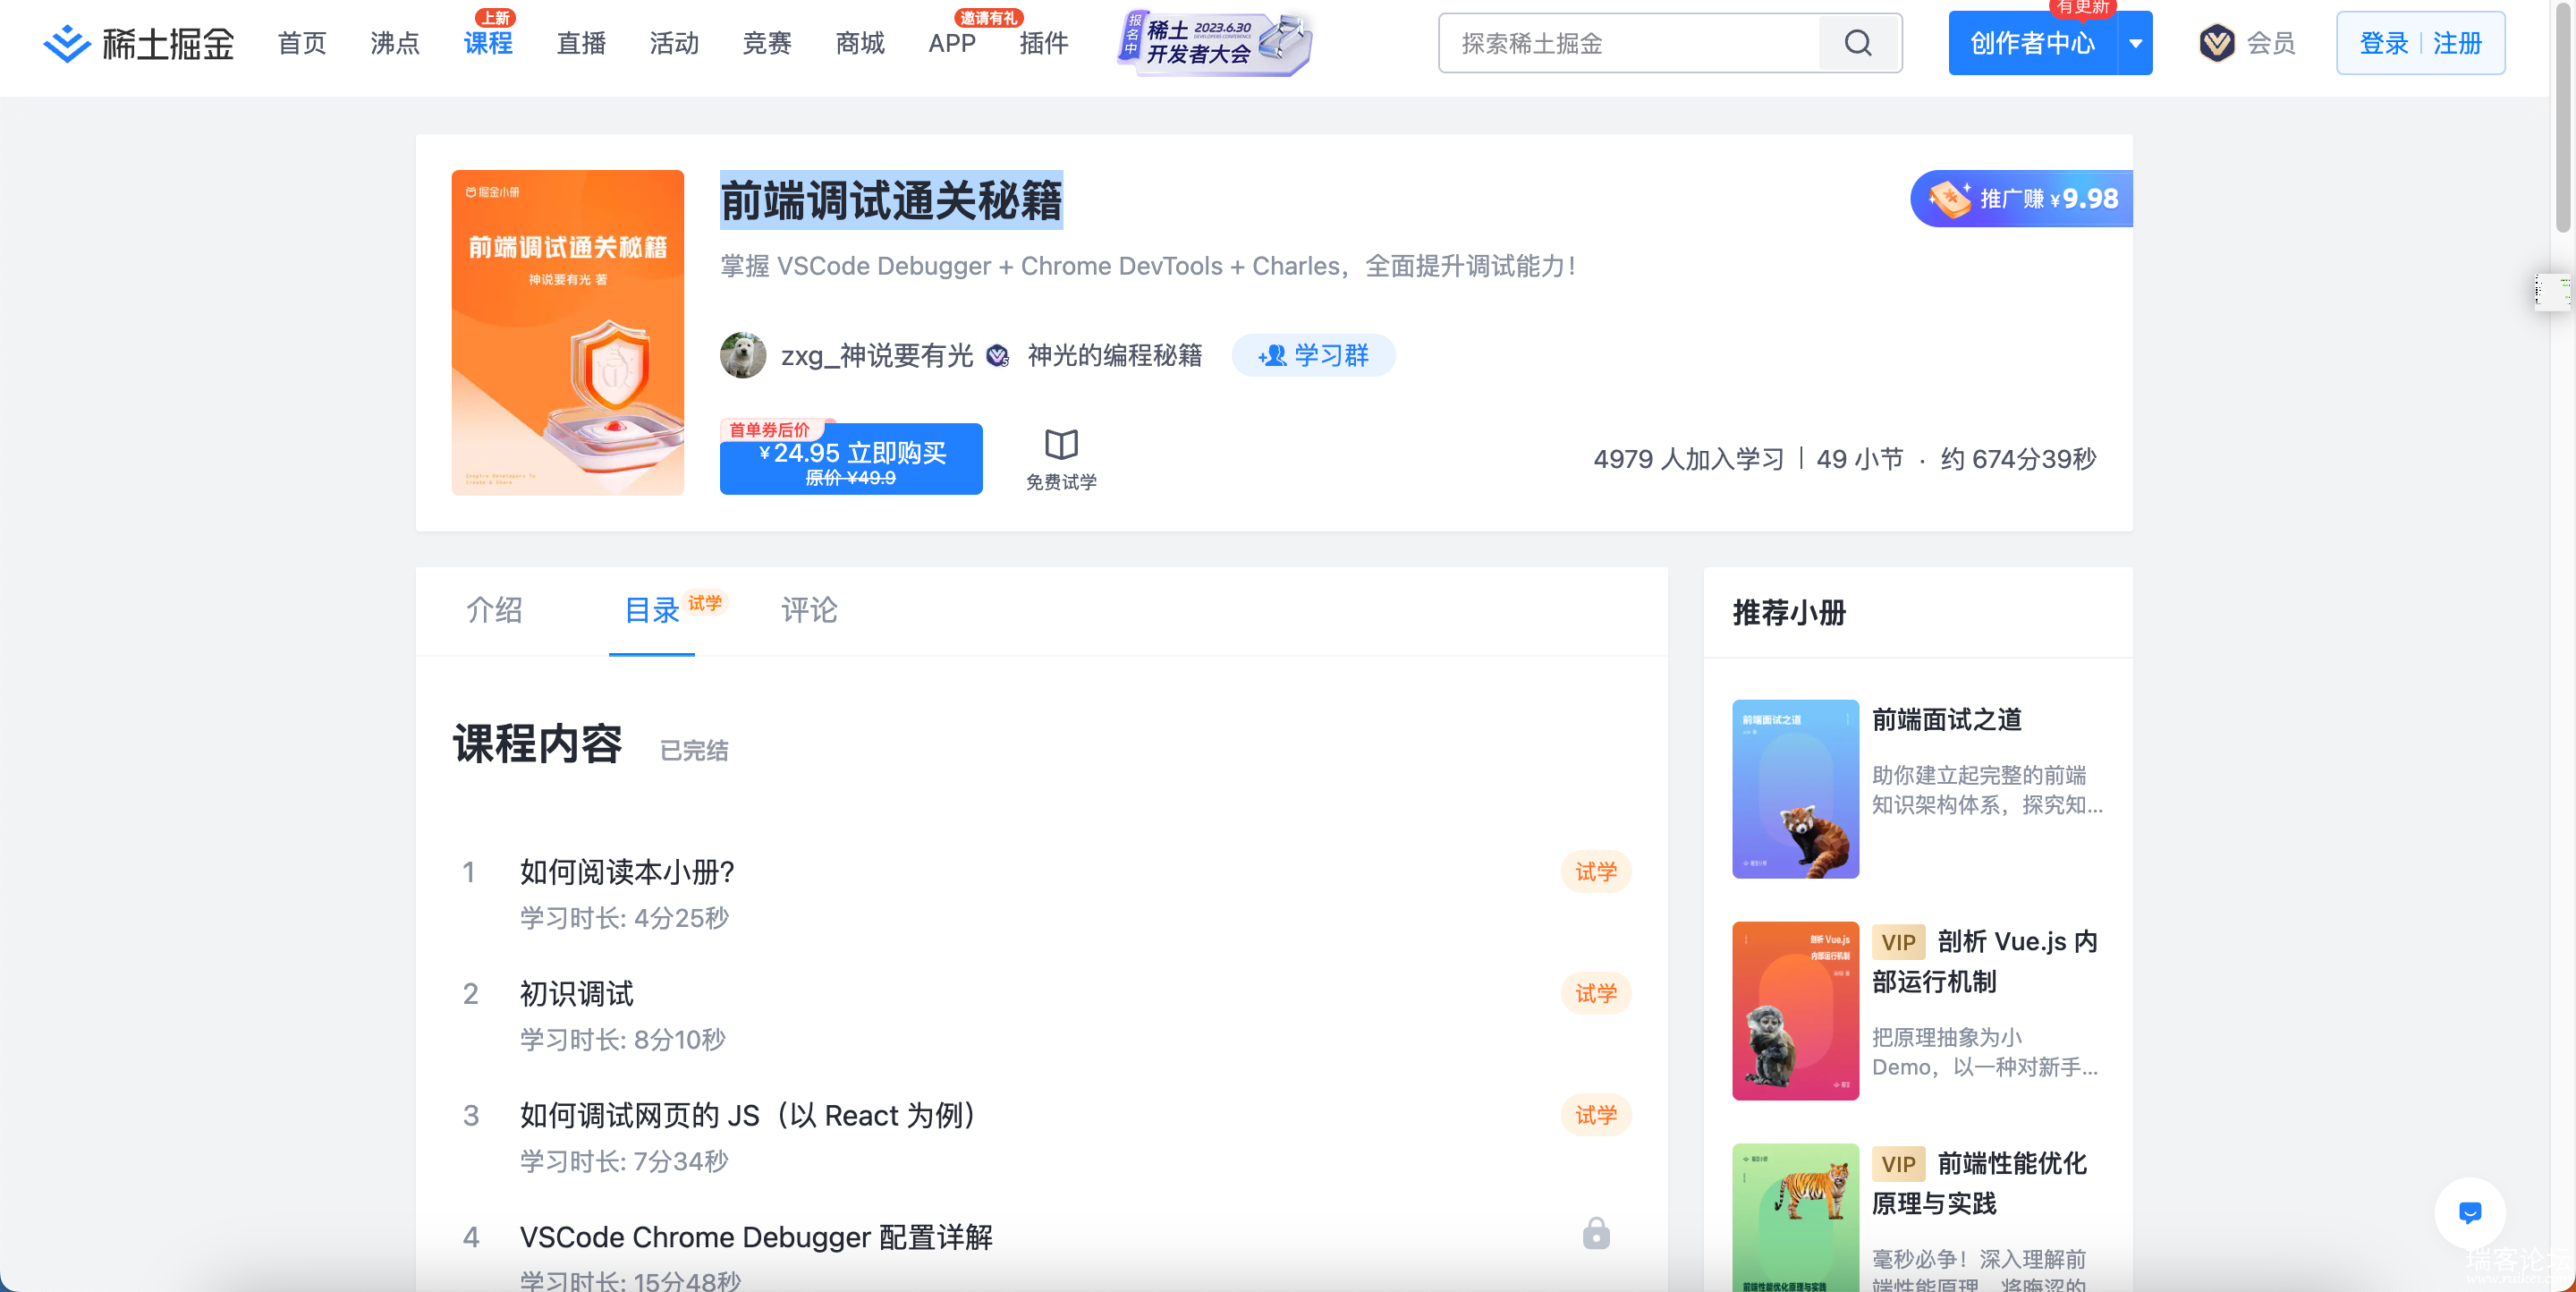Click the 注册 link
2576x1292 pixels.
pos(2457,43)
